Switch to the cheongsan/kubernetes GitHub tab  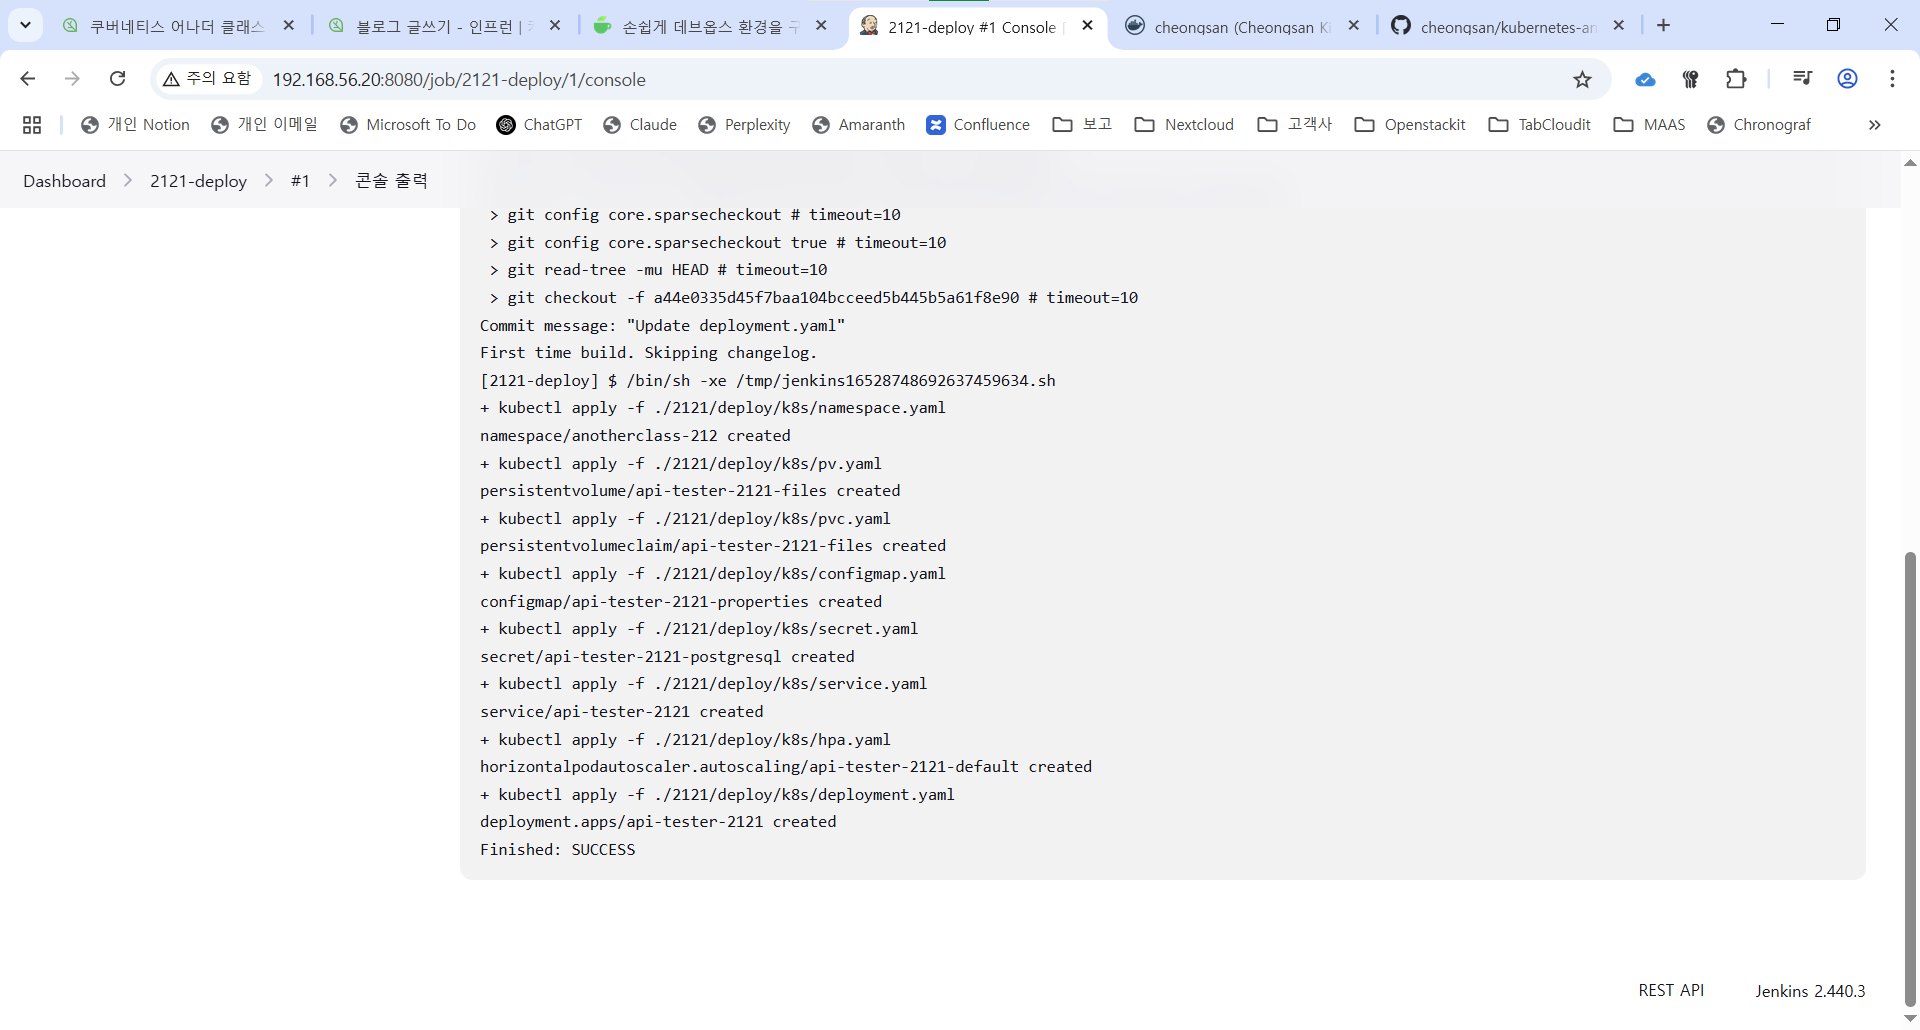pos(1508,26)
